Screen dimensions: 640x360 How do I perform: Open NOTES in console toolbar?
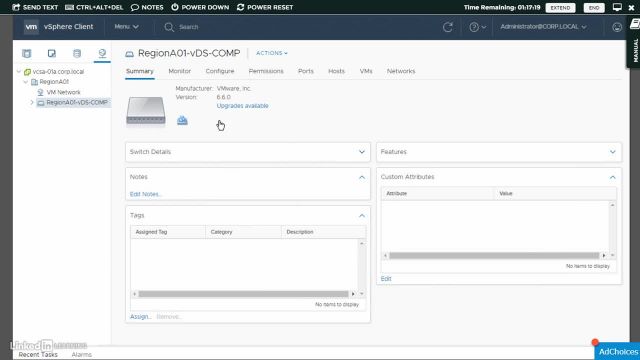tap(147, 7)
